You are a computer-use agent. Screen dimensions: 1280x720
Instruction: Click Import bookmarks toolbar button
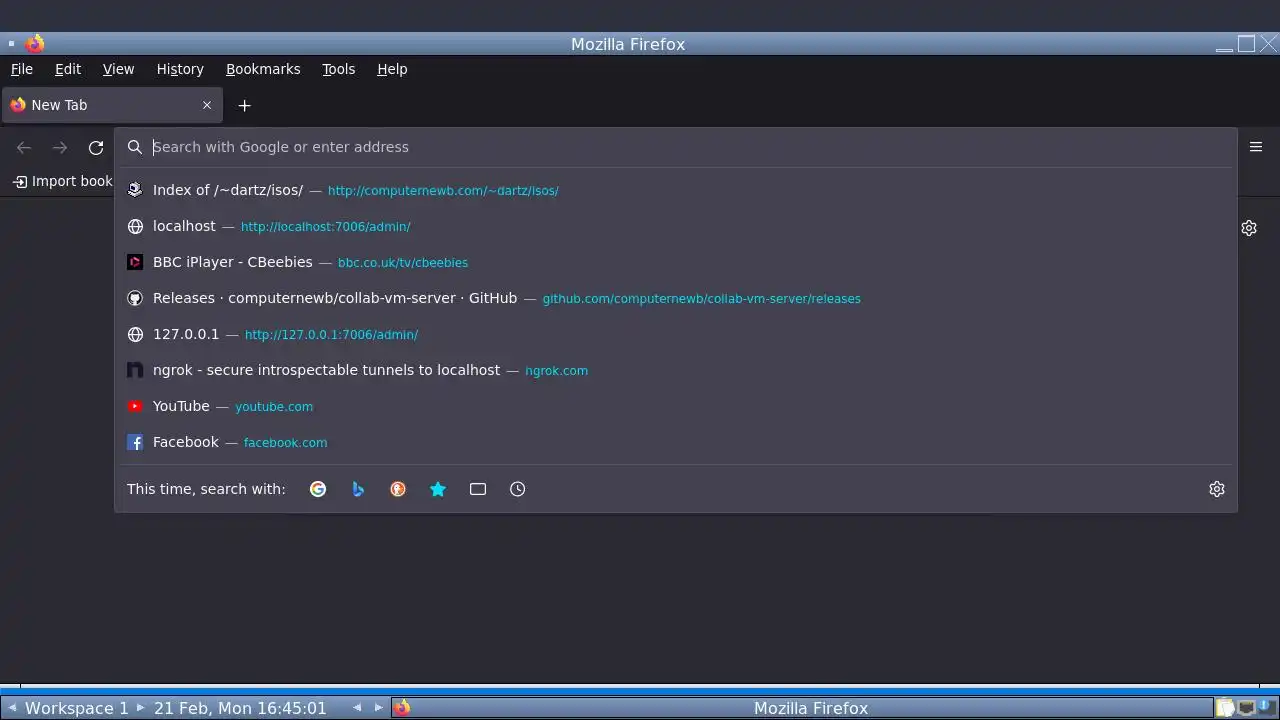62,181
